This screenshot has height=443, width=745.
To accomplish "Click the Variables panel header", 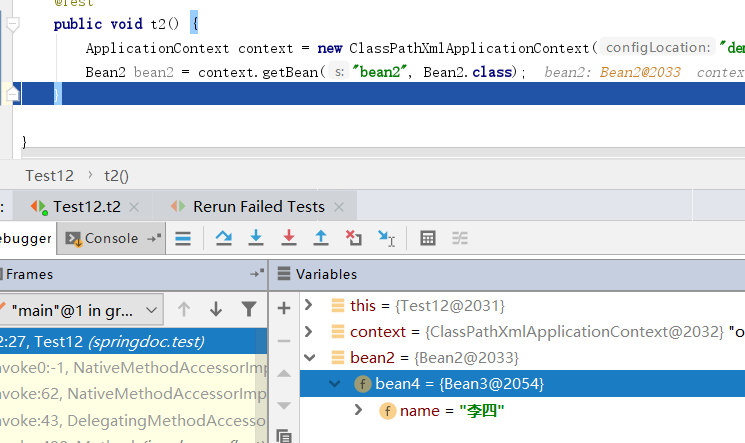I will [507, 274].
